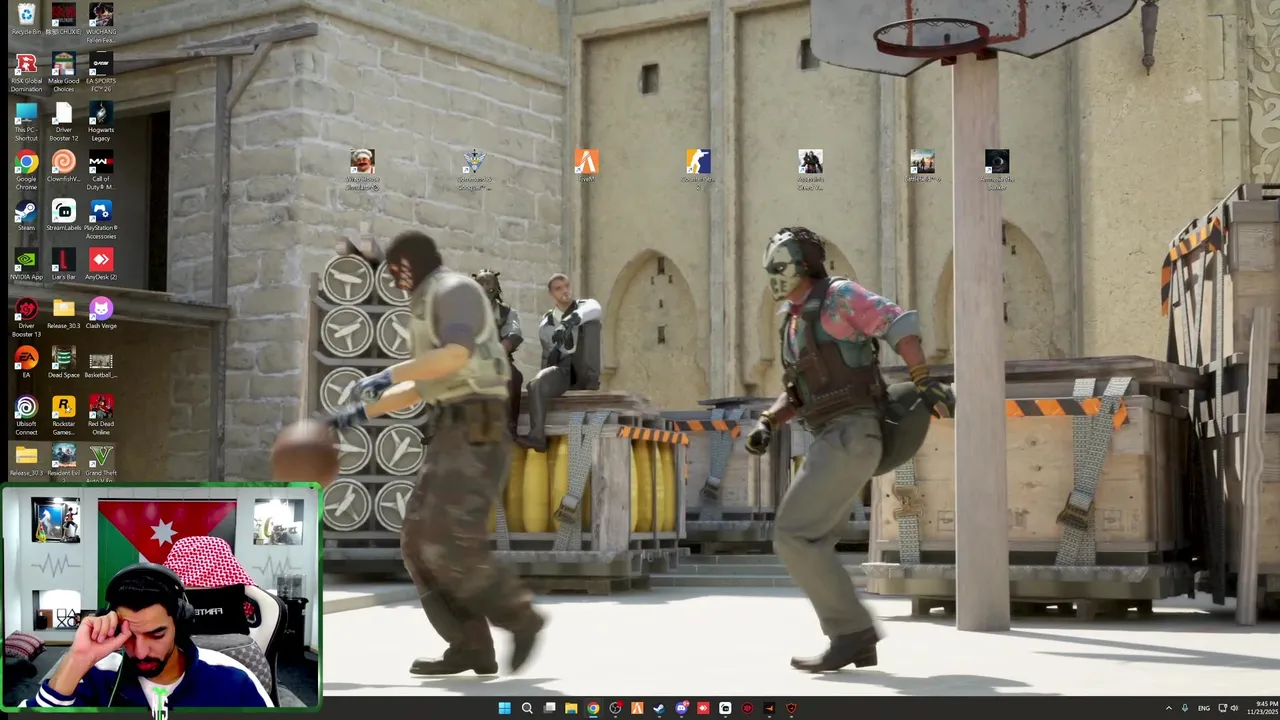Switch to Chrome on the taskbar
Image resolution: width=1280 pixels, height=720 pixels.
593,708
